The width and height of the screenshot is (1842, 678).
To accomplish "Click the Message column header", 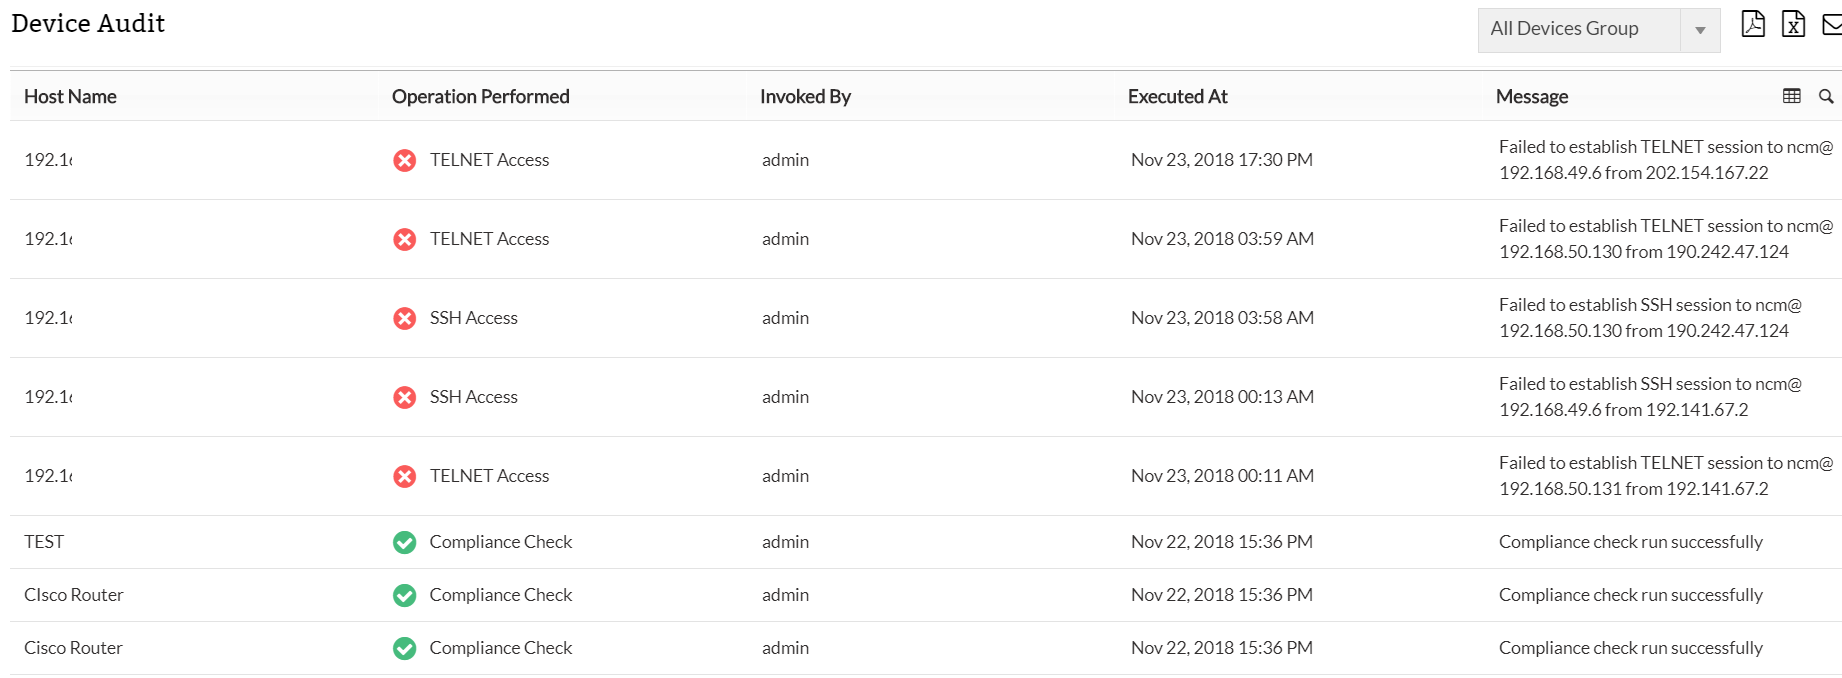I will pos(1531,96).
